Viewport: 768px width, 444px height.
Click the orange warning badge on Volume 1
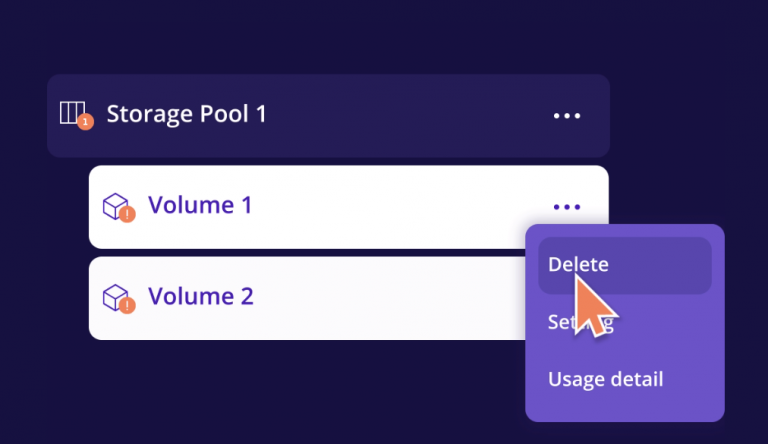point(127,214)
